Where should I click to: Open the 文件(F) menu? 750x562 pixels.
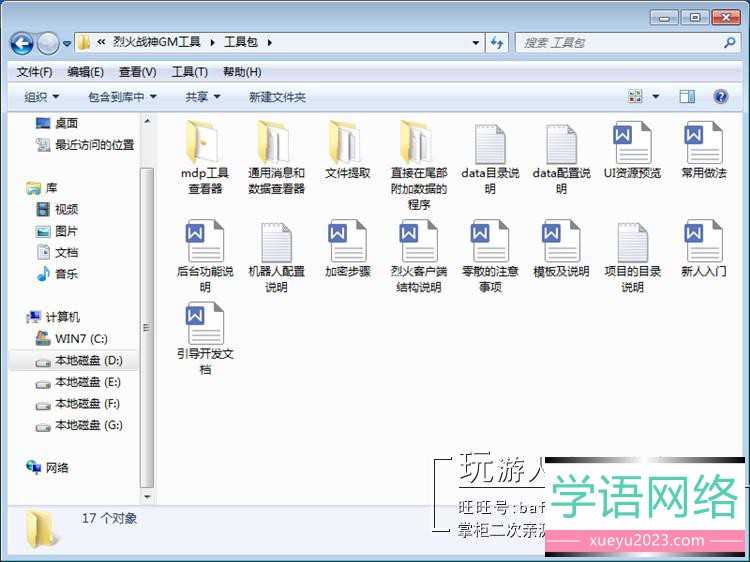click(35, 72)
